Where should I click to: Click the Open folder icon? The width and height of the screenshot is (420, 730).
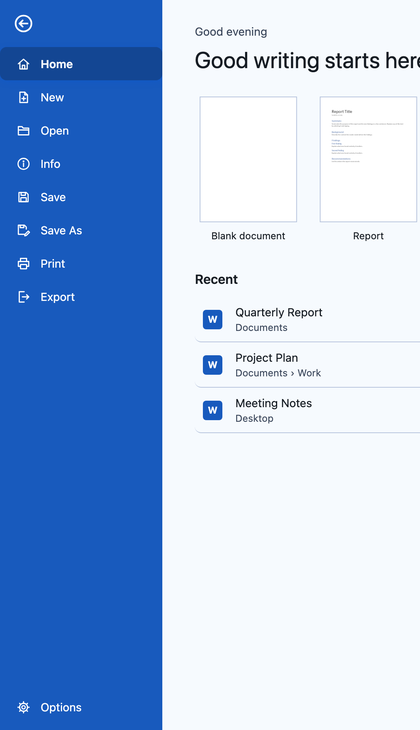(23, 131)
